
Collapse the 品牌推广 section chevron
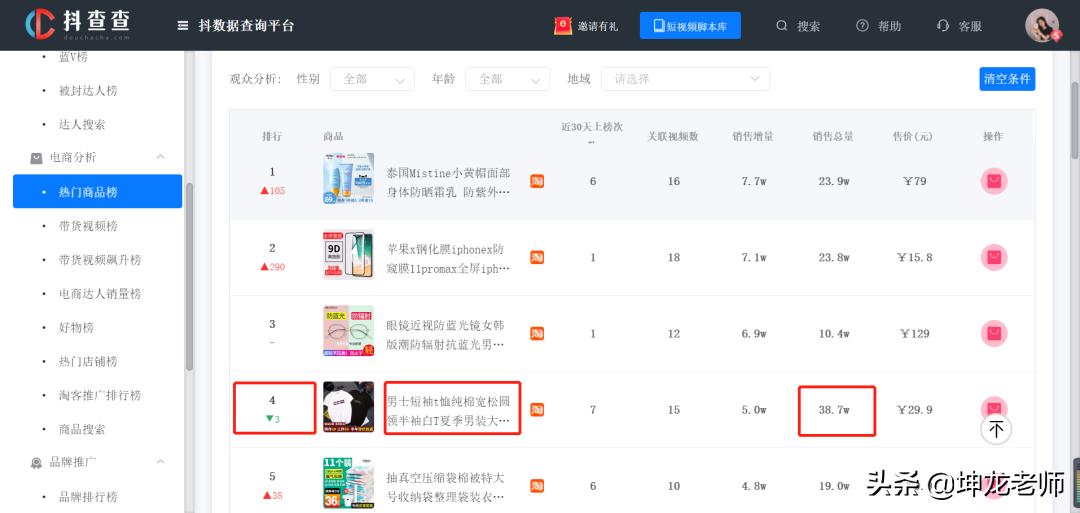tap(160, 462)
